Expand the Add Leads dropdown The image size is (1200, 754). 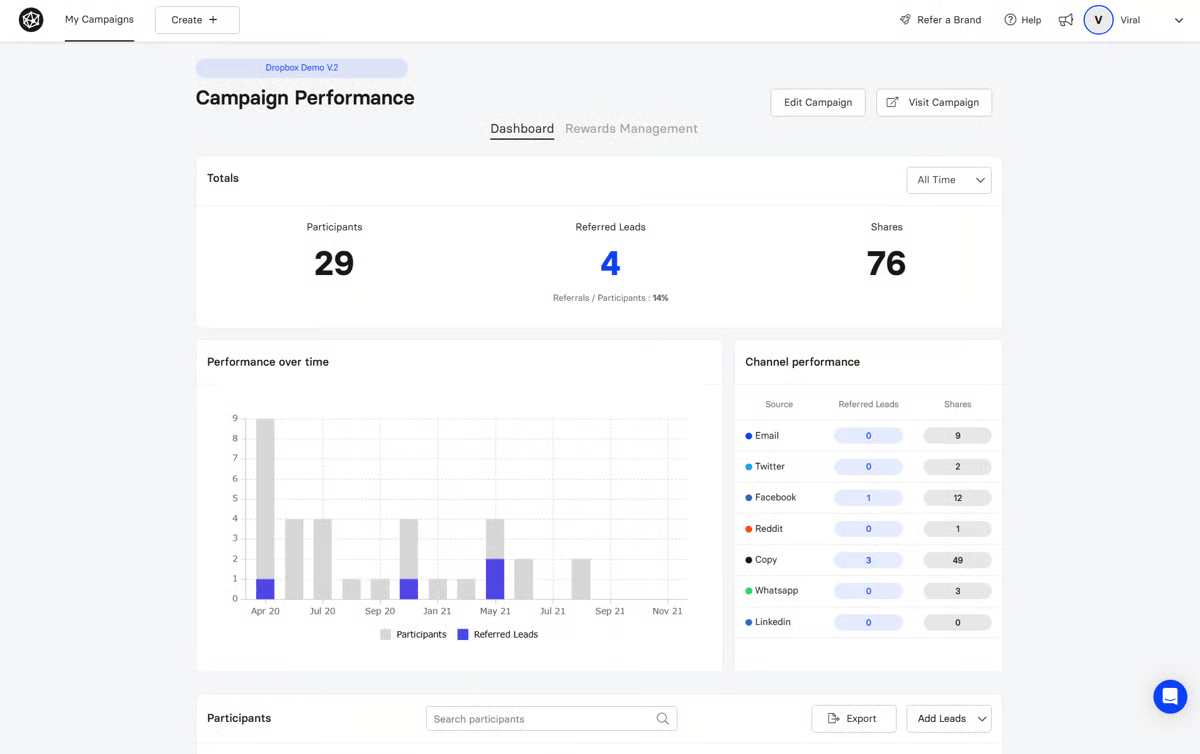(x=949, y=719)
